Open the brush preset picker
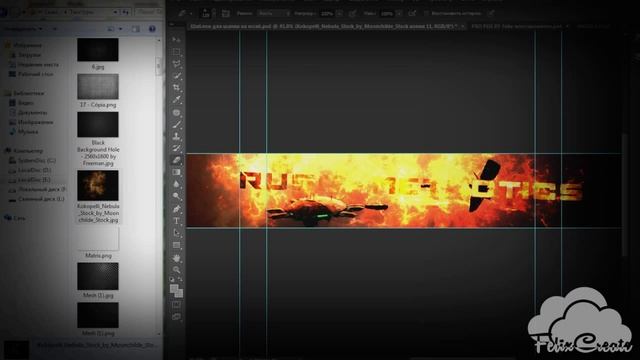Screen dimensions: 640x360 (x=207, y=13)
